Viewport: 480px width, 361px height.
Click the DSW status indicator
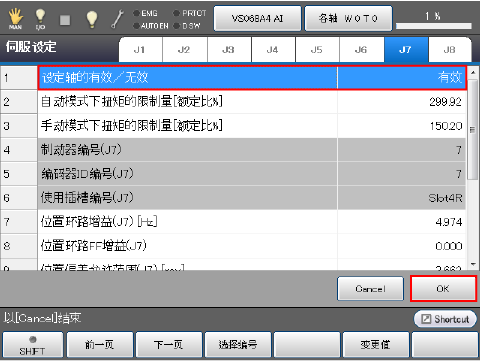point(187,26)
